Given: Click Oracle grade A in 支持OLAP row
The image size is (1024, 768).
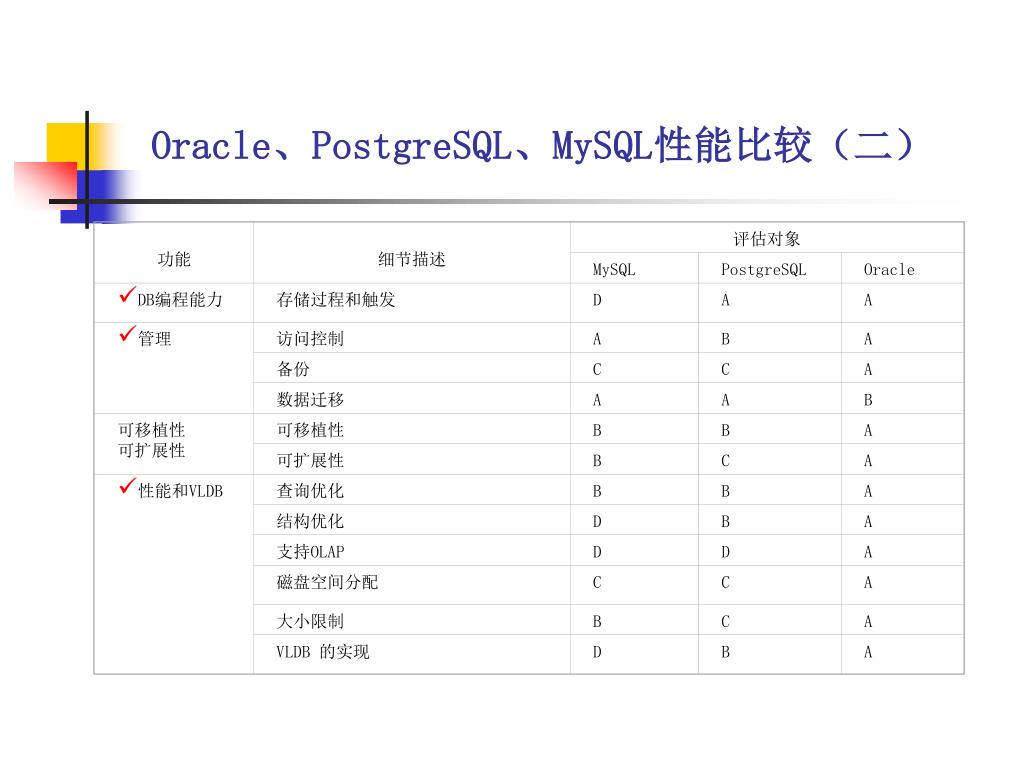Looking at the screenshot, I should coord(868,552).
